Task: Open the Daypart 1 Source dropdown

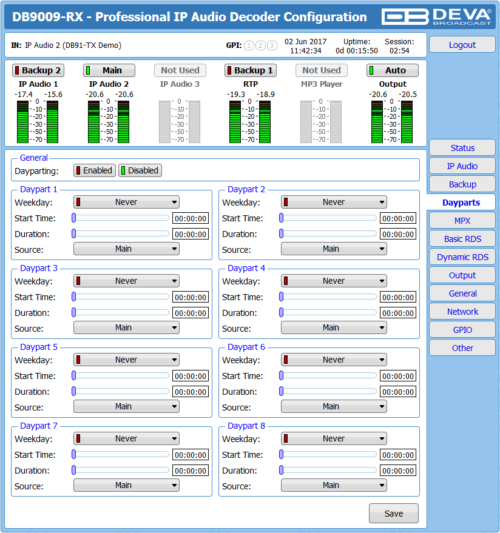Action: tap(126, 249)
